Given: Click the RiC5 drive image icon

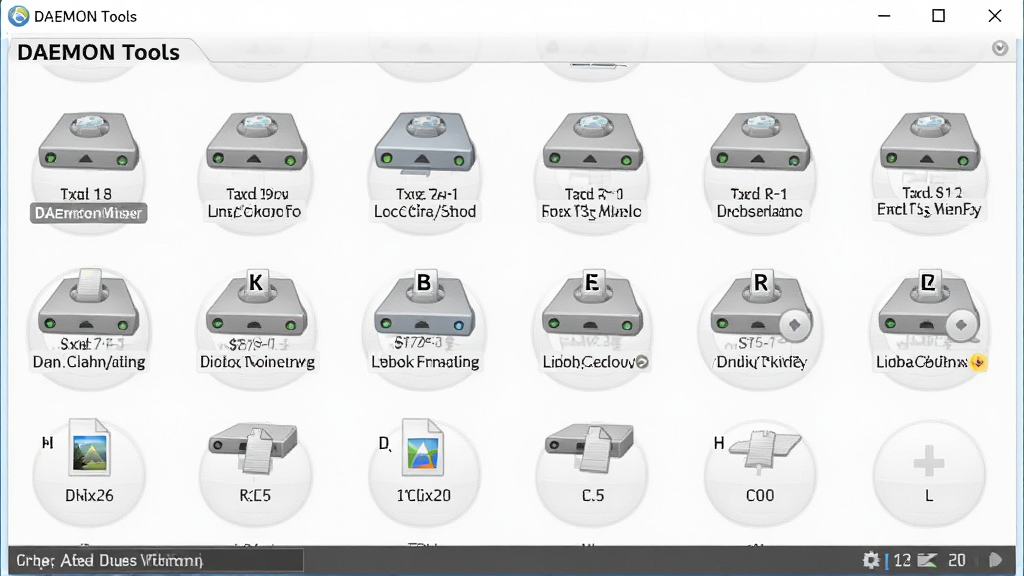Looking at the screenshot, I should coord(255,448).
